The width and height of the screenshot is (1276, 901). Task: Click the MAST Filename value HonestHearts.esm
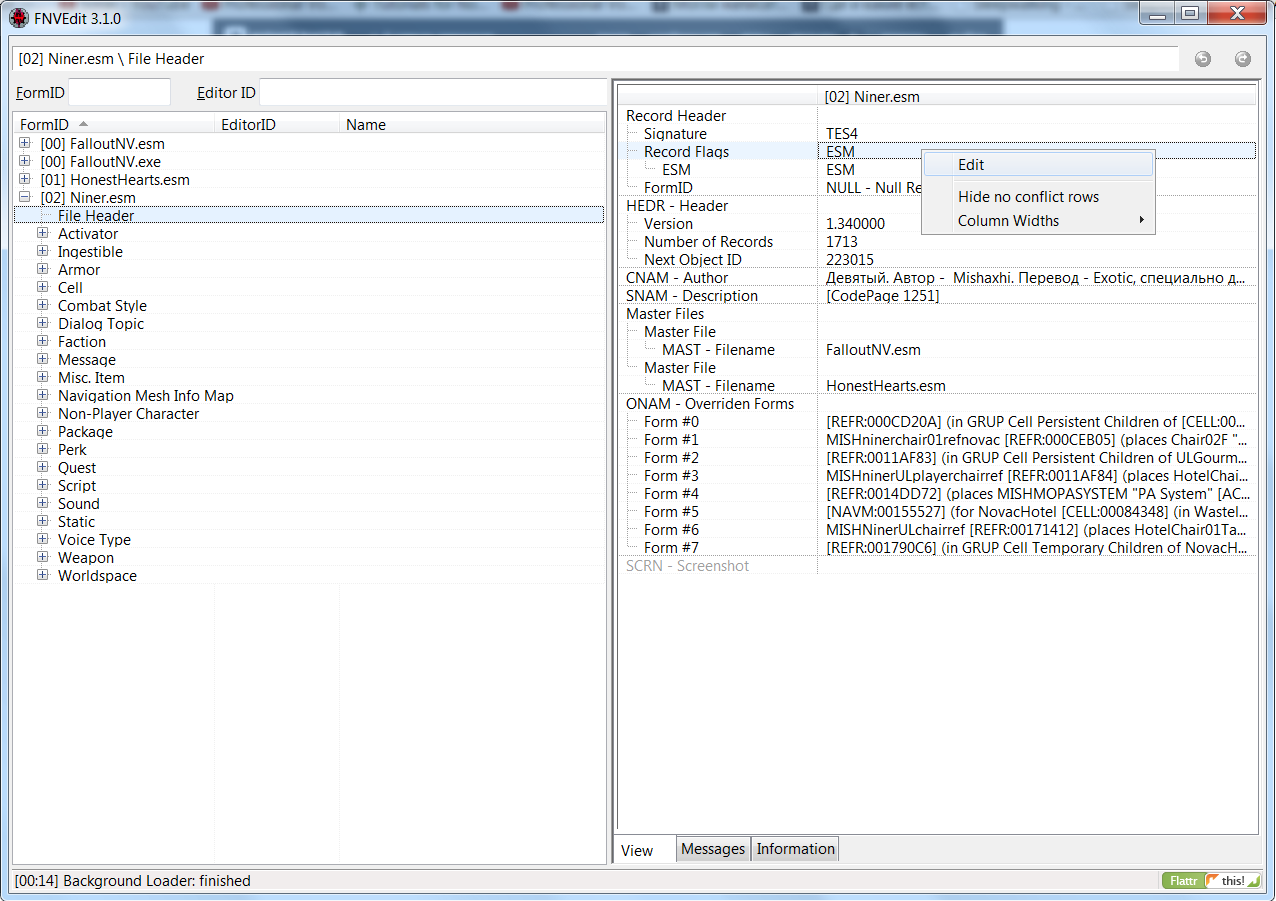pyautogui.click(x=886, y=385)
